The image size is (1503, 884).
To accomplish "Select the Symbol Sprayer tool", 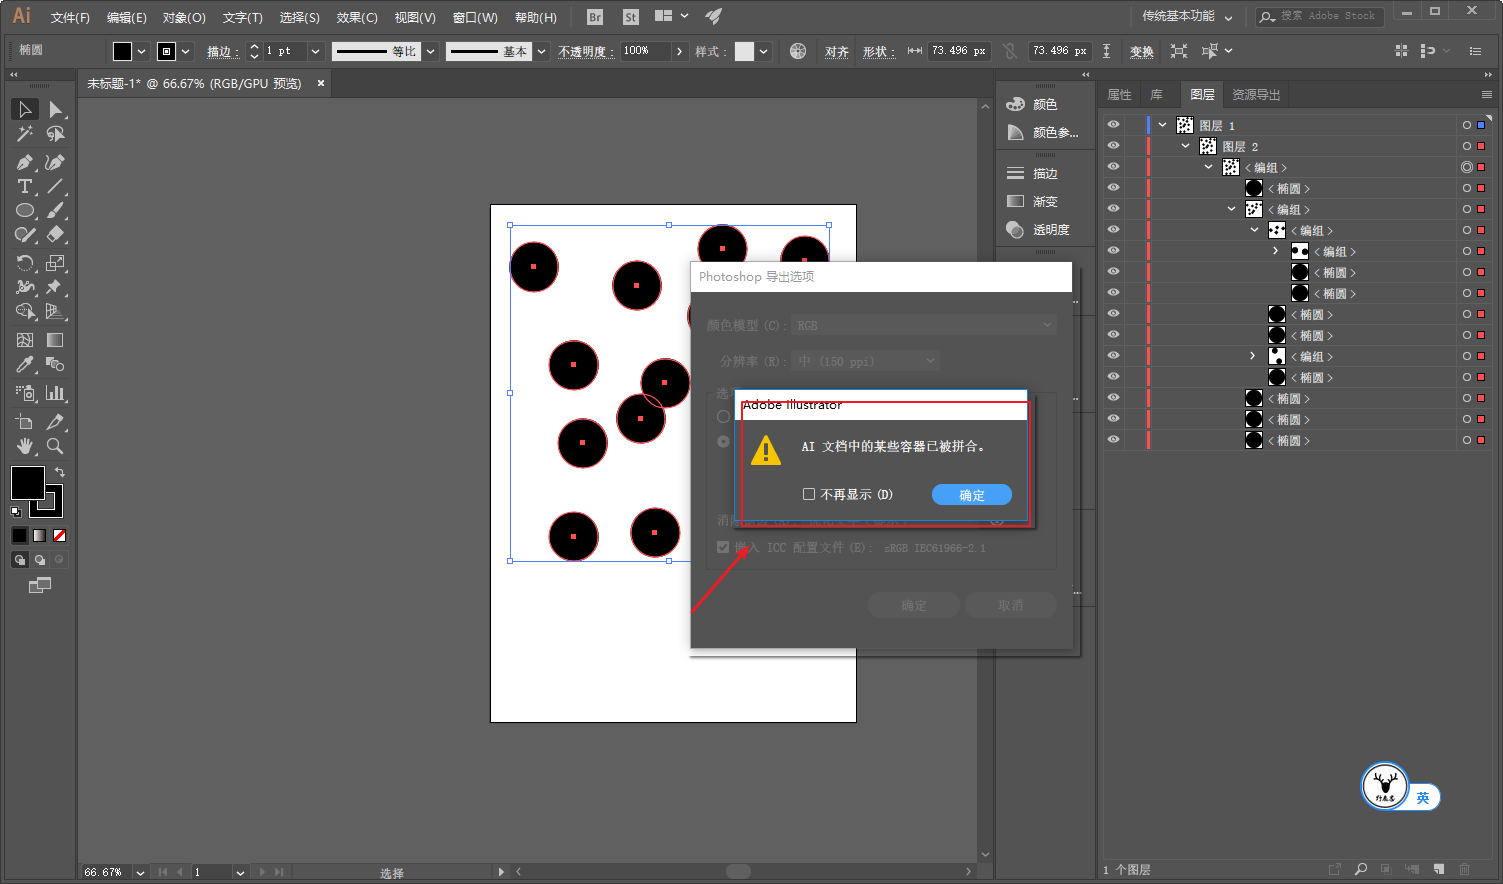I will click(25, 393).
